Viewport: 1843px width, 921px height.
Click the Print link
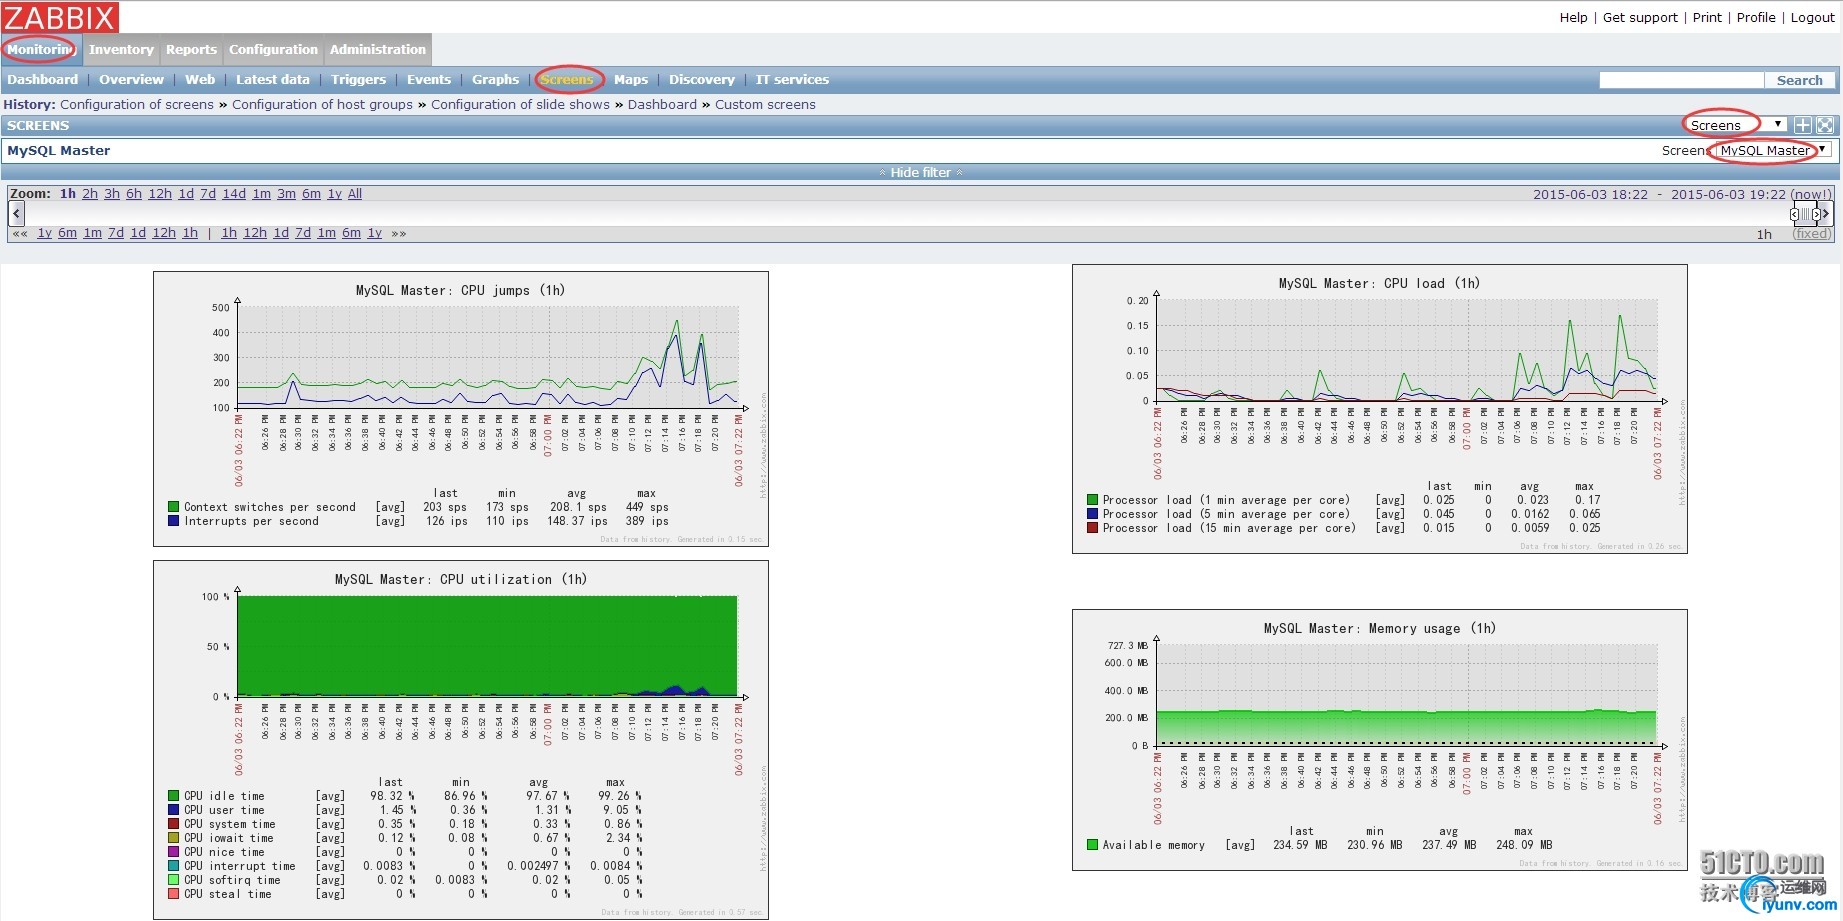pyautogui.click(x=1707, y=17)
